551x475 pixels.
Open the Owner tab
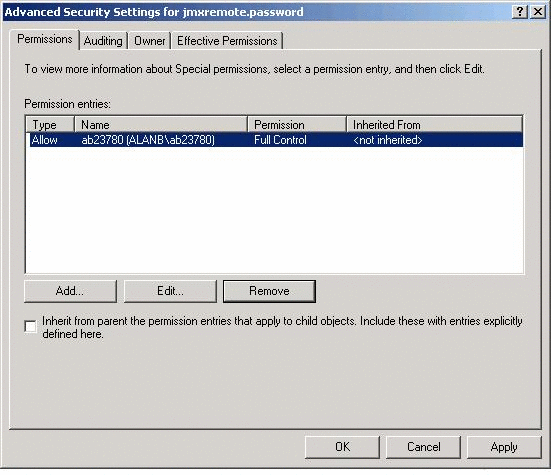tap(149, 41)
